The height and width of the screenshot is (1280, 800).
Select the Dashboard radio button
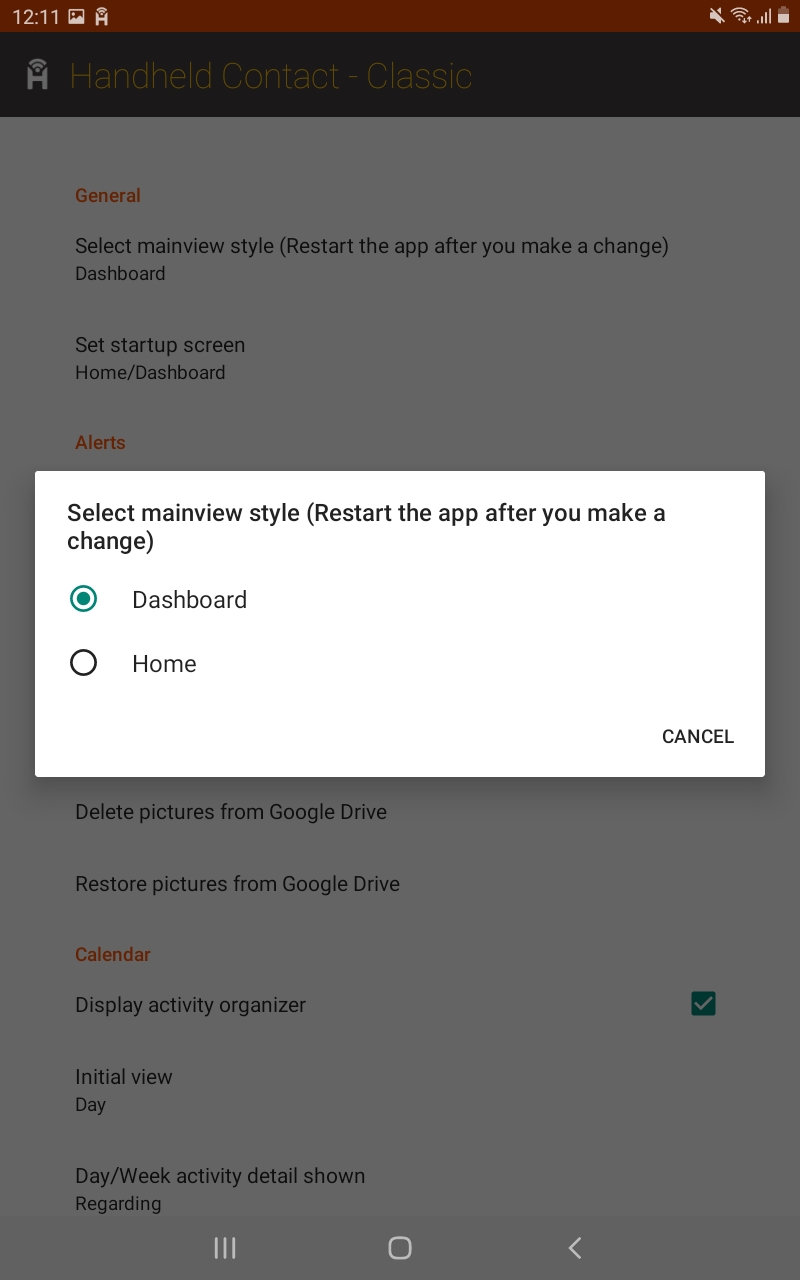point(84,599)
